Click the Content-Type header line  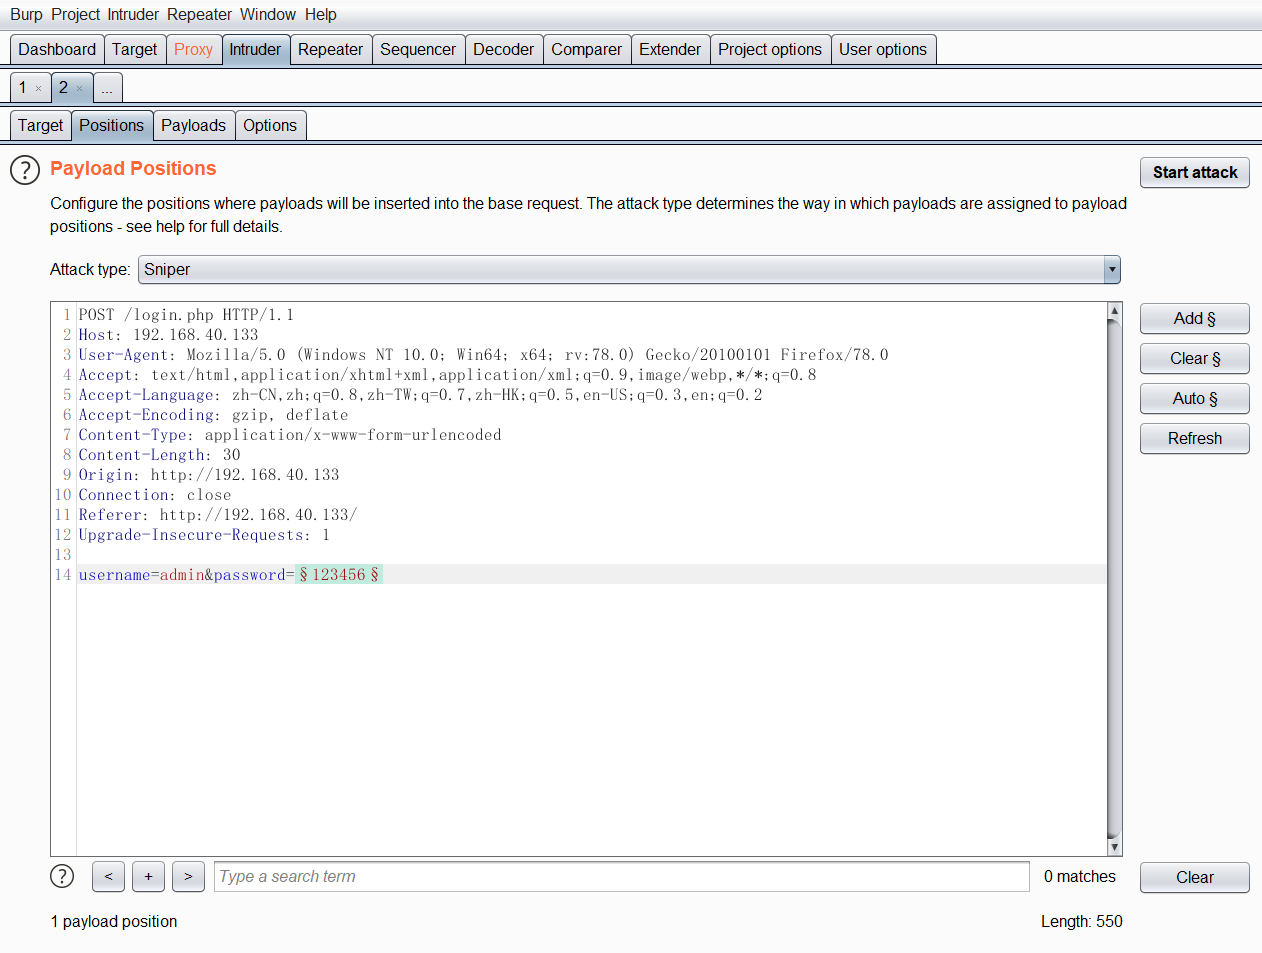pyautogui.click(x=290, y=434)
